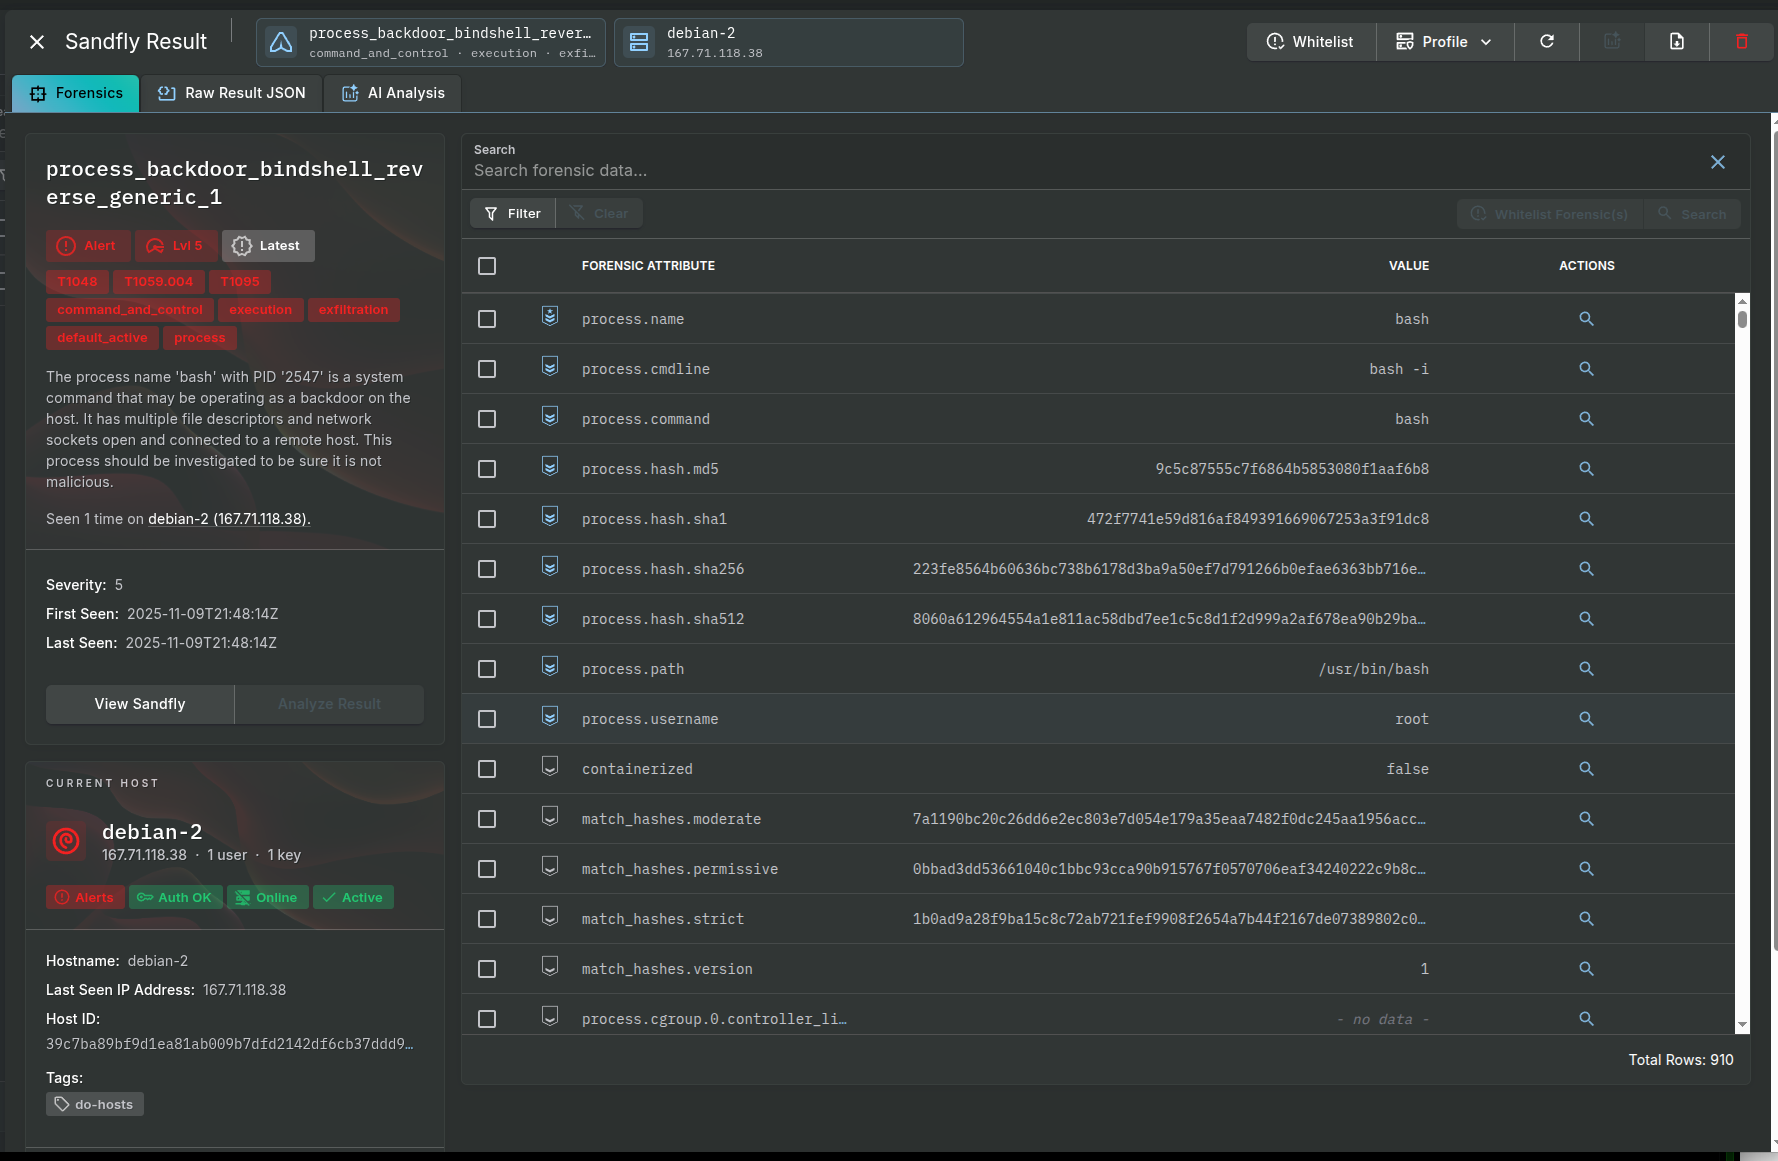
Task: Open the Profile dropdown menu
Action: tap(1444, 42)
